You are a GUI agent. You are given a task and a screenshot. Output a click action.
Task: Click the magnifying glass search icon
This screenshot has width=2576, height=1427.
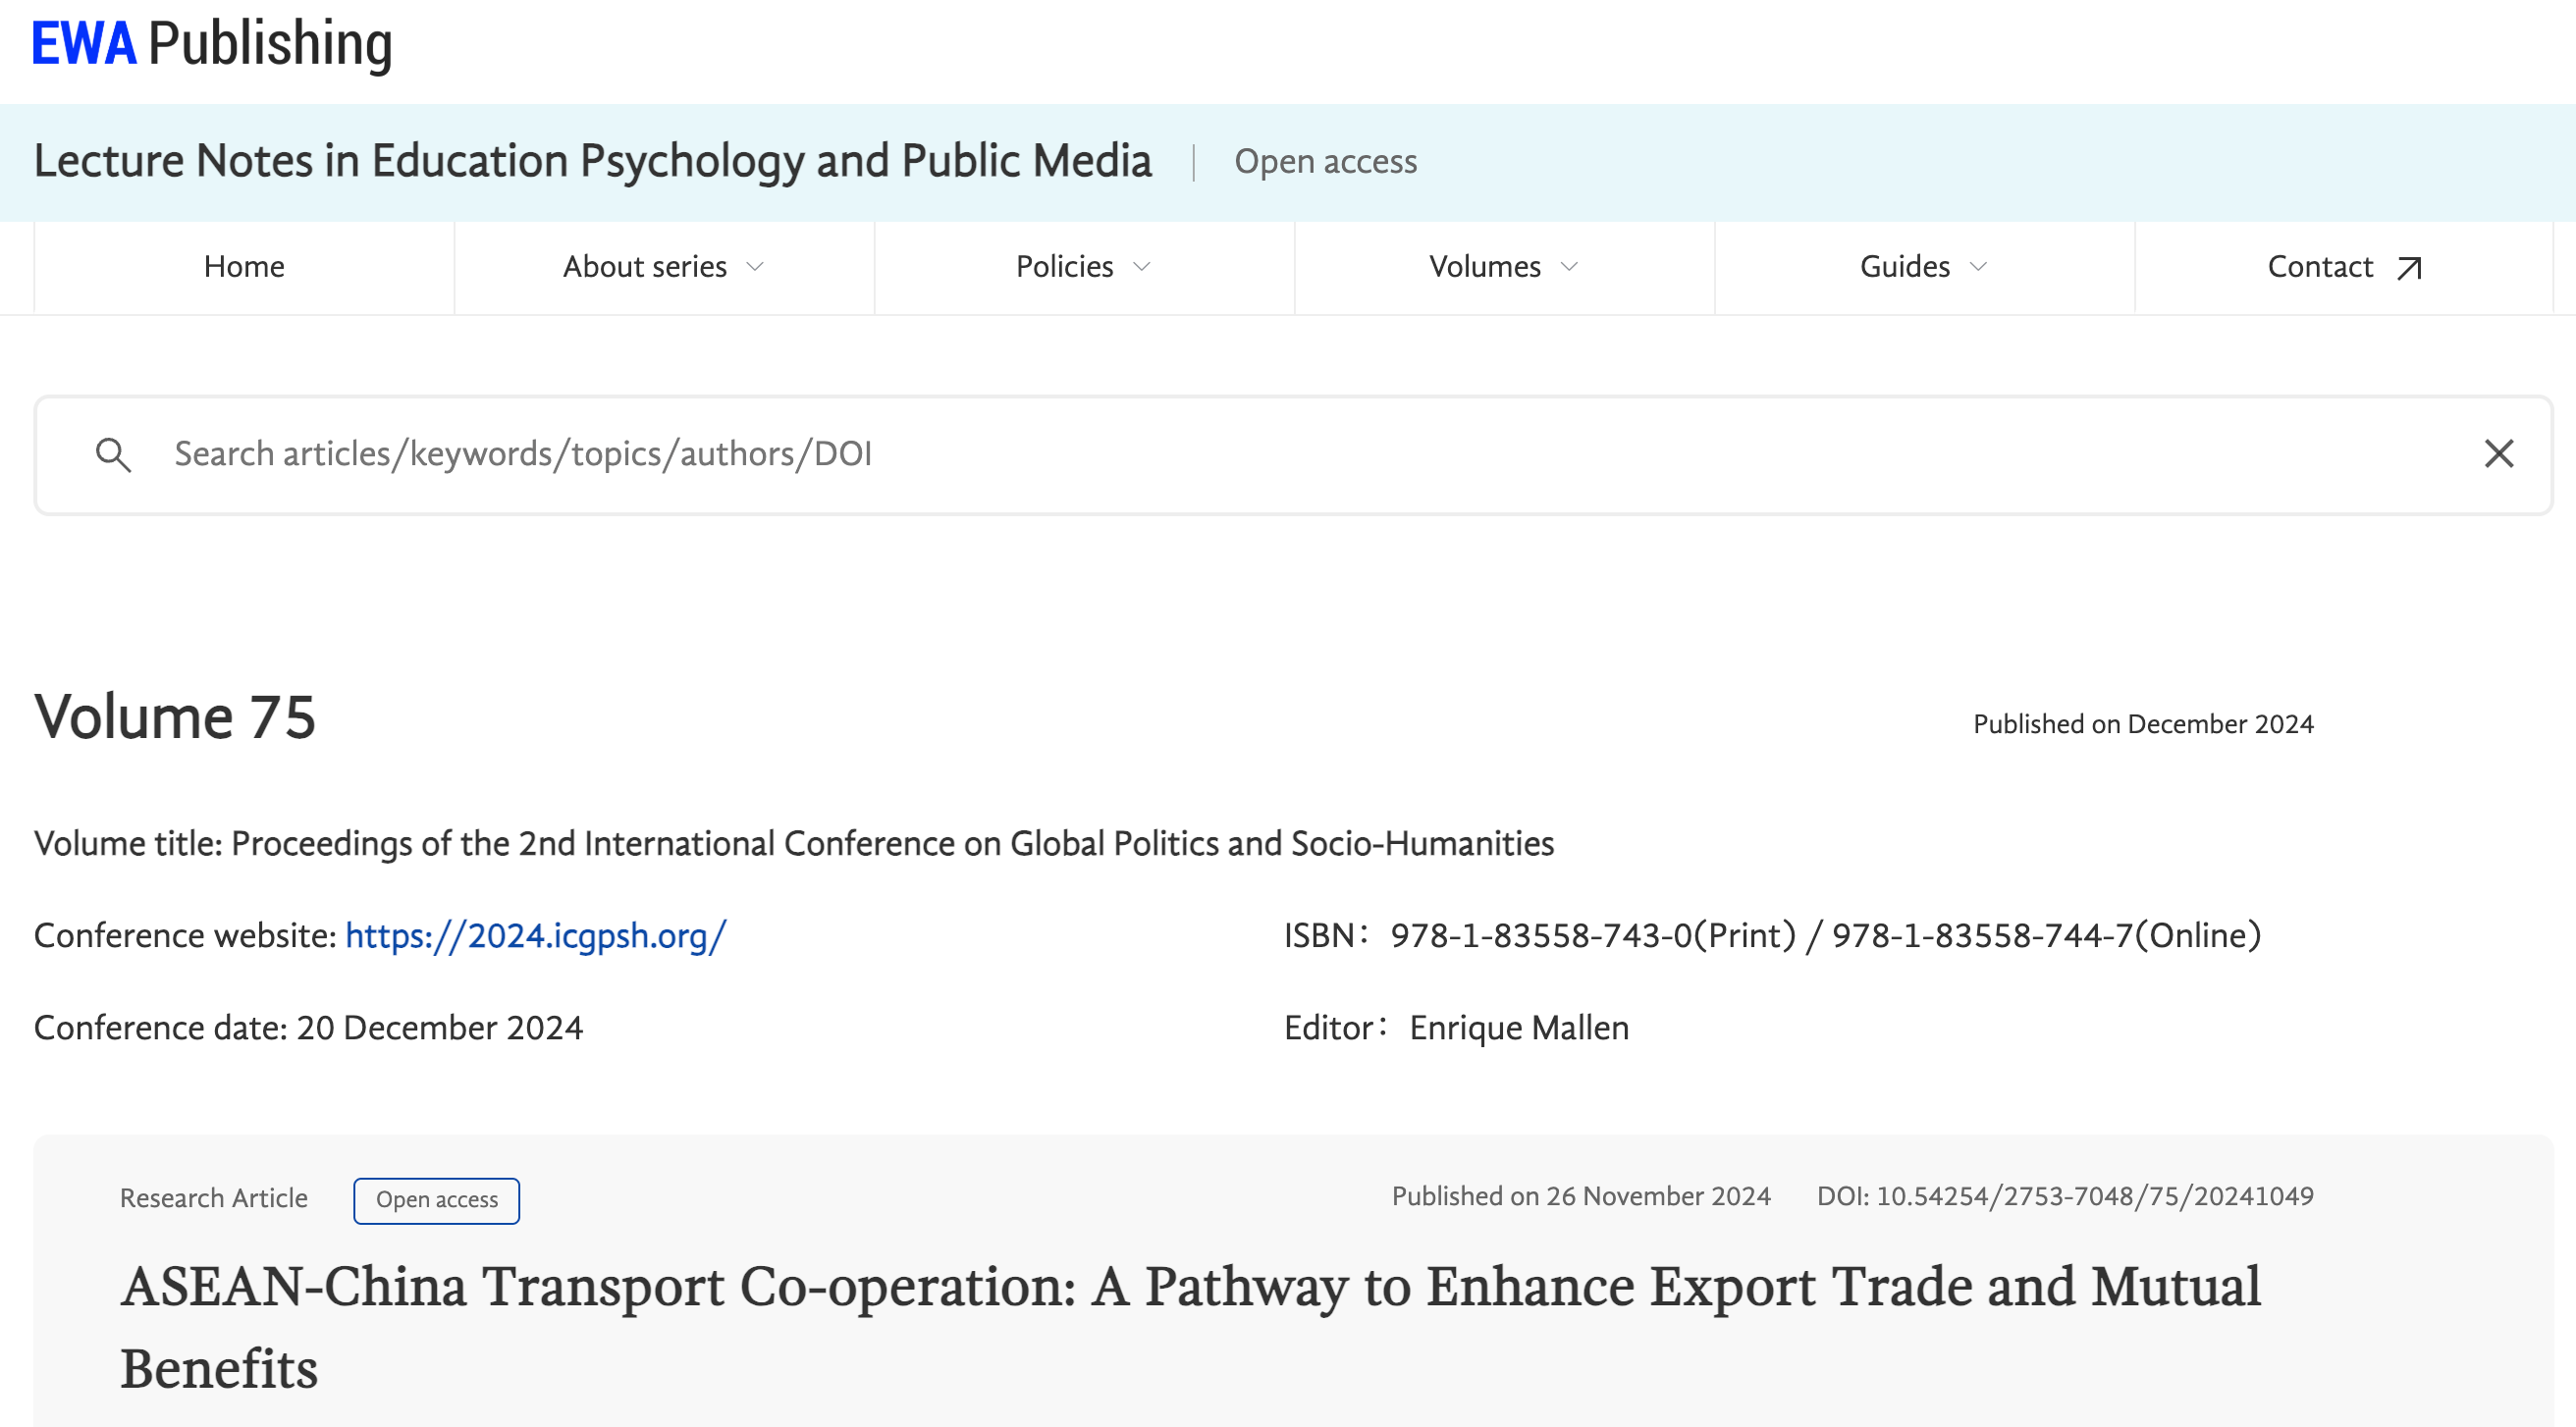tap(113, 455)
